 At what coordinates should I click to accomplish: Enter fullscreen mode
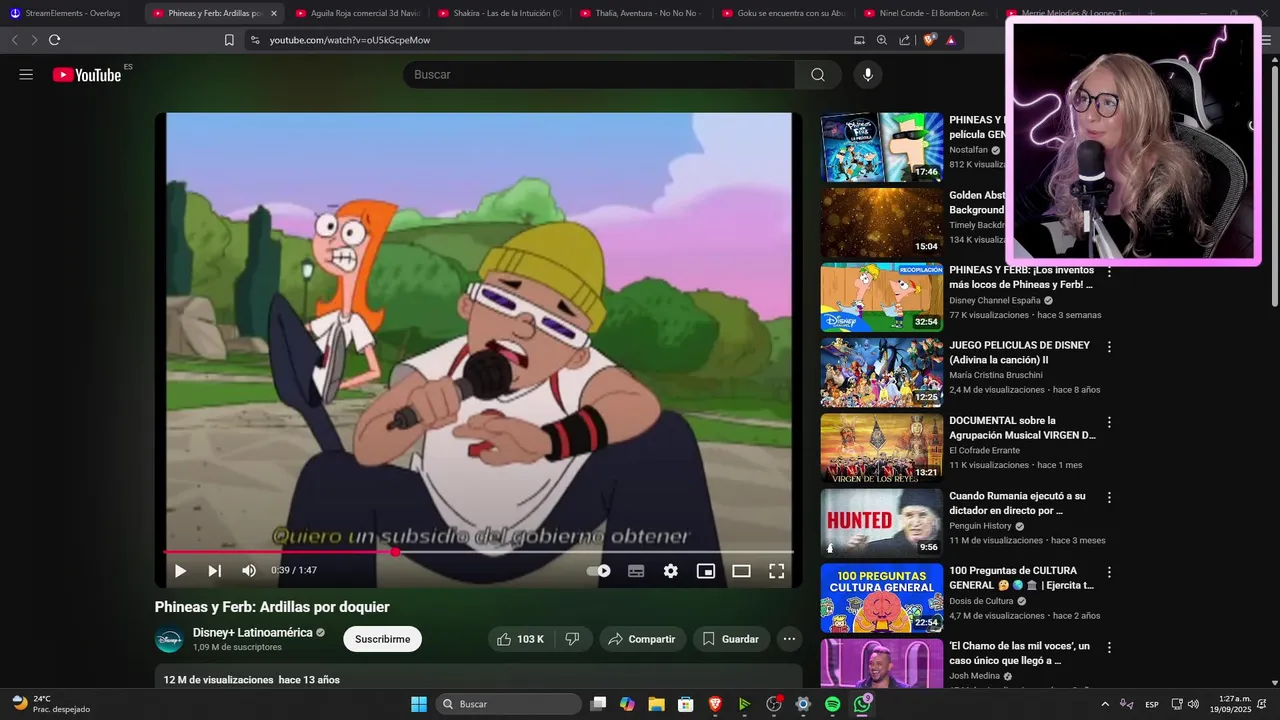pyautogui.click(x=776, y=571)
